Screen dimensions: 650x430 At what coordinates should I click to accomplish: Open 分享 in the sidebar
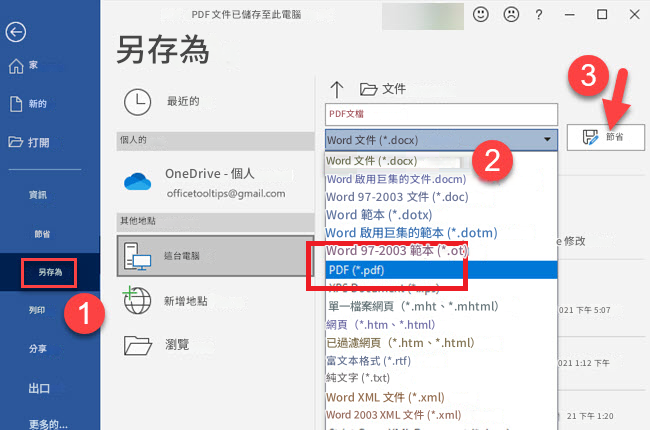point(38,349)
